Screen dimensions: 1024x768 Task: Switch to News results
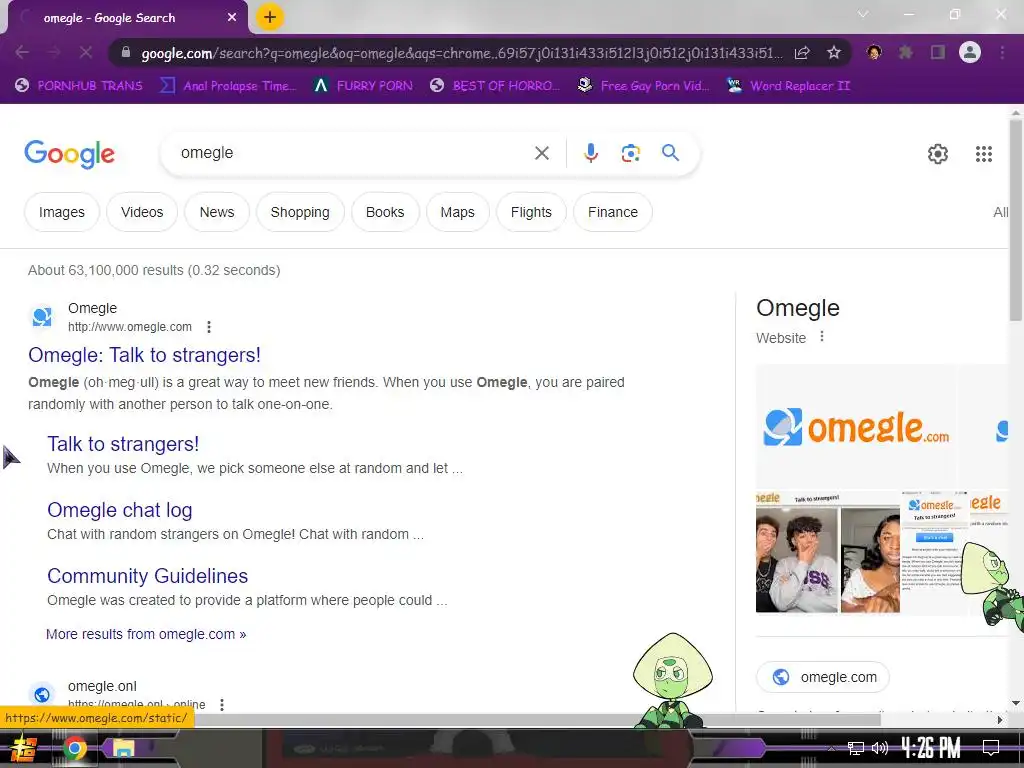217,212
